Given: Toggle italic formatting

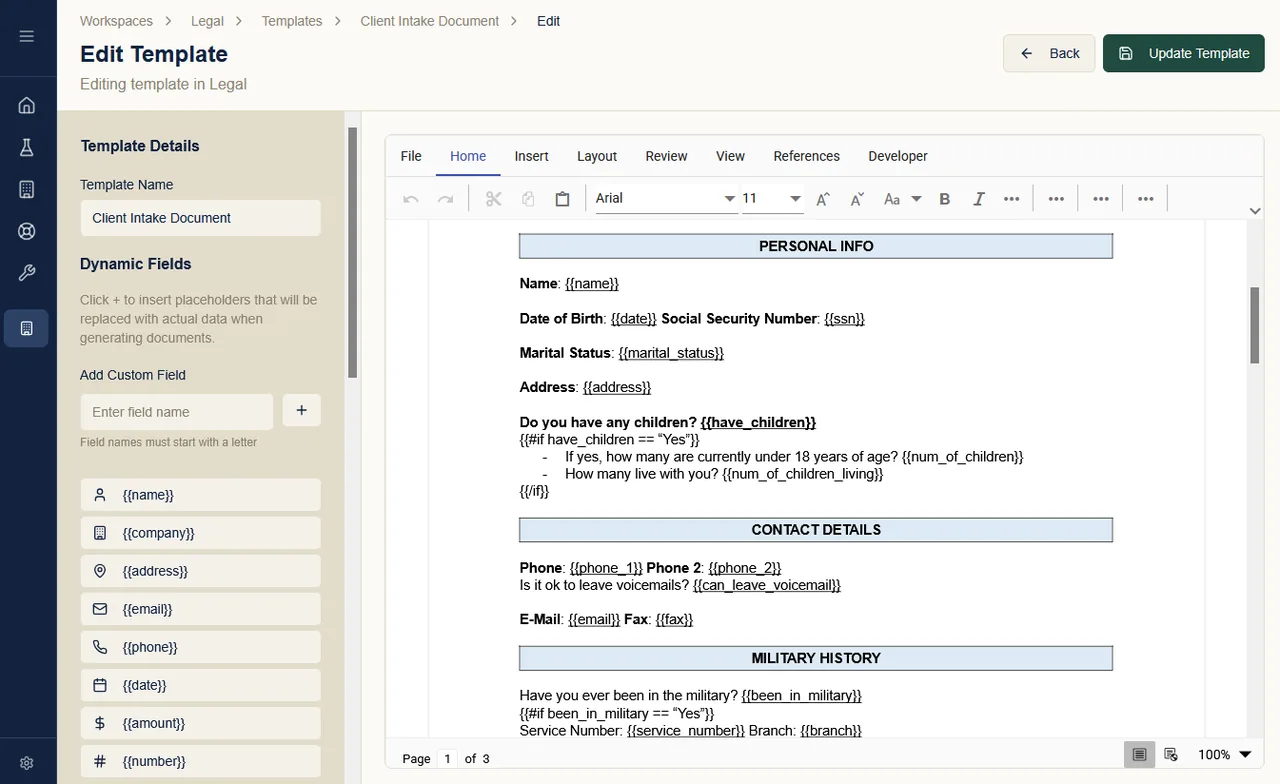Looking at the screenshot, I should point(979,199).
